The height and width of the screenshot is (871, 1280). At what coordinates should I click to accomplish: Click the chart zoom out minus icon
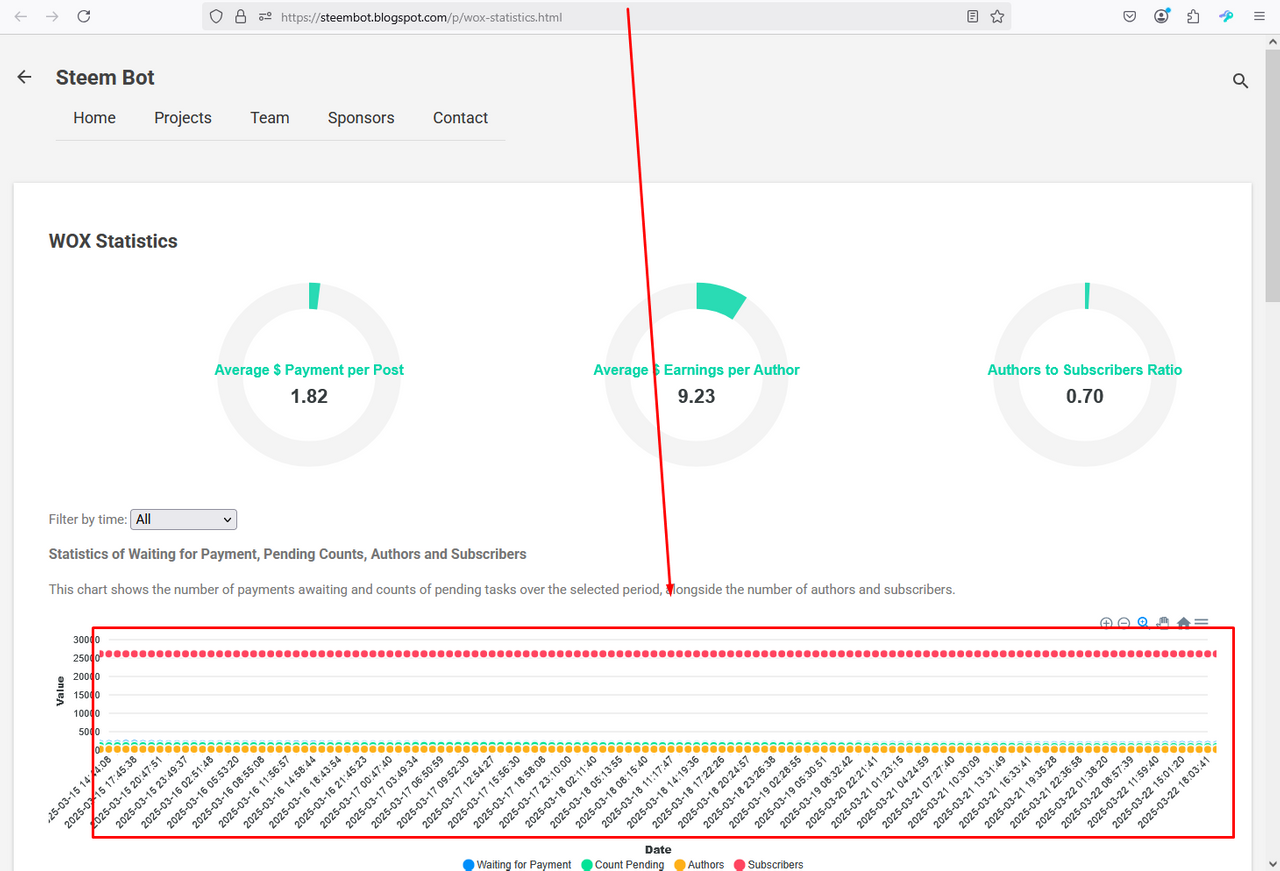pos(1124,623)
